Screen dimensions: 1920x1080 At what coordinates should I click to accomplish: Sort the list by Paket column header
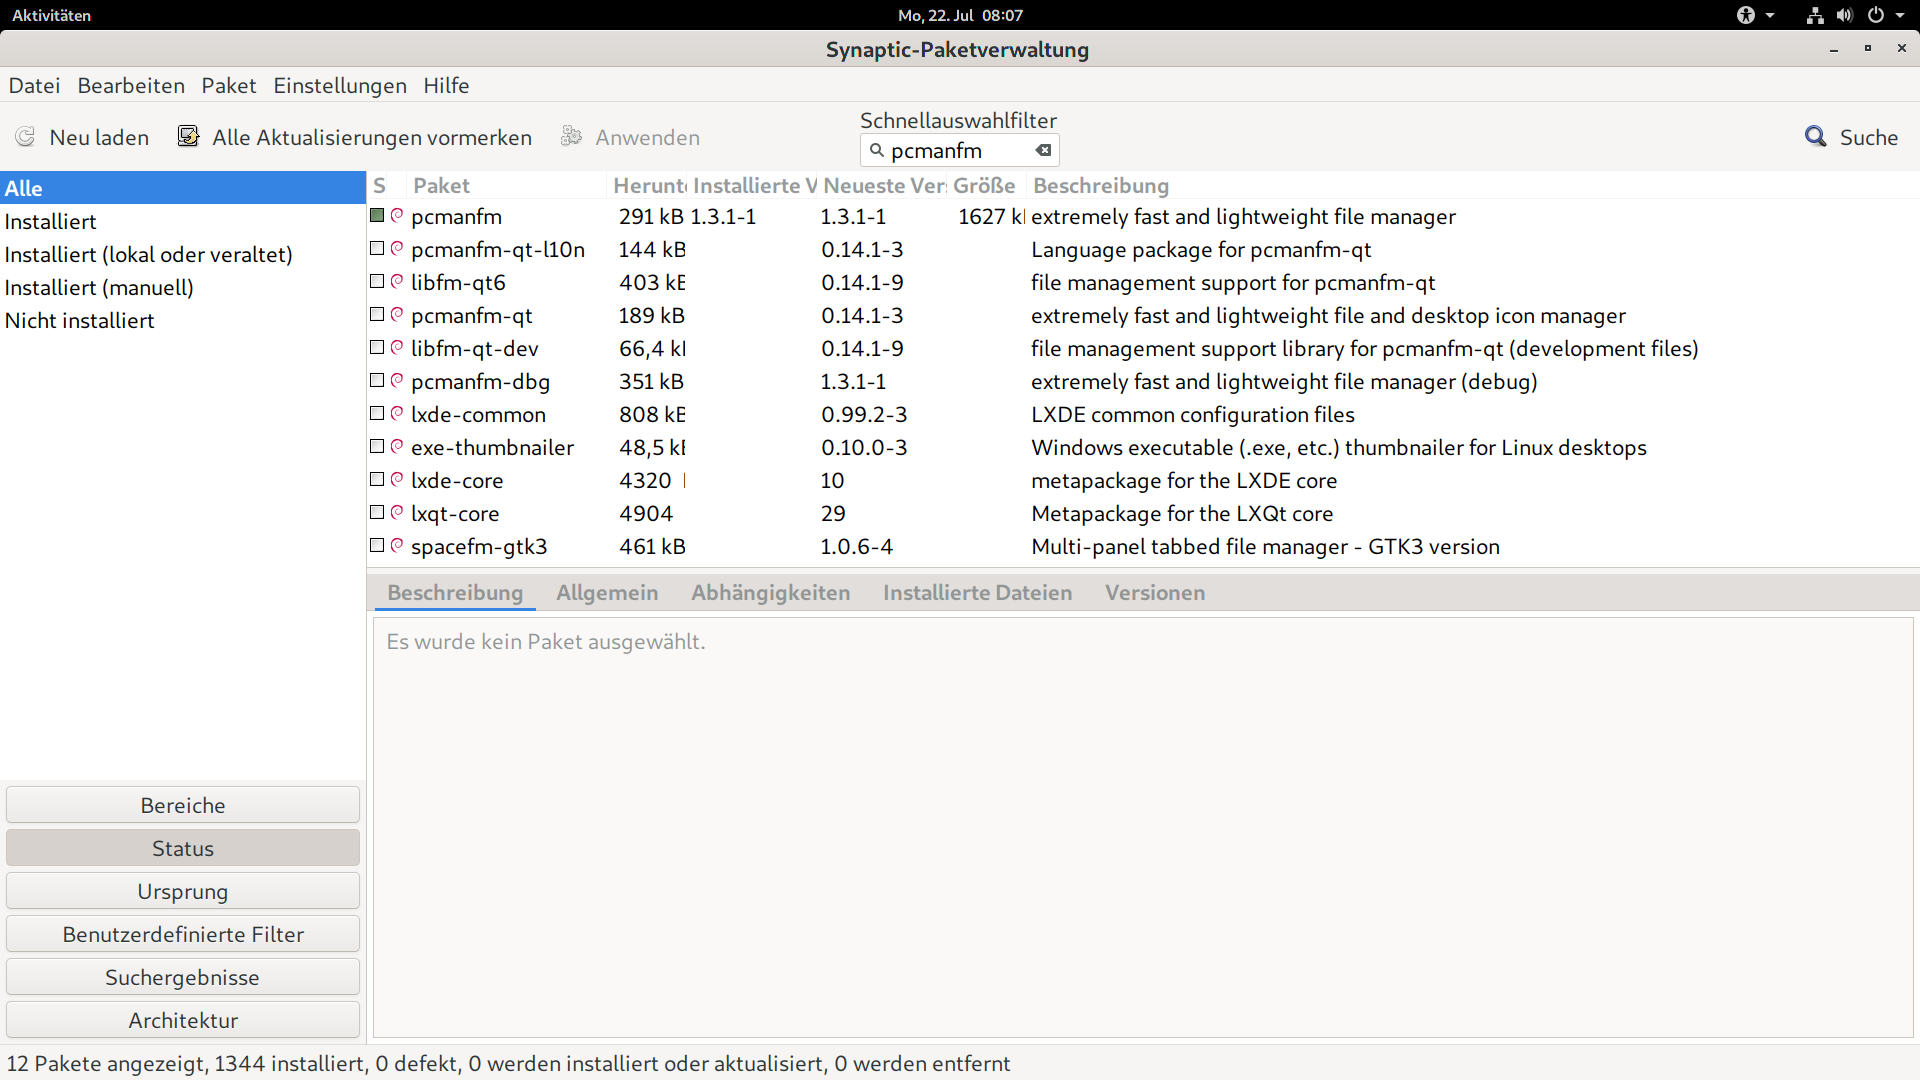441,186
